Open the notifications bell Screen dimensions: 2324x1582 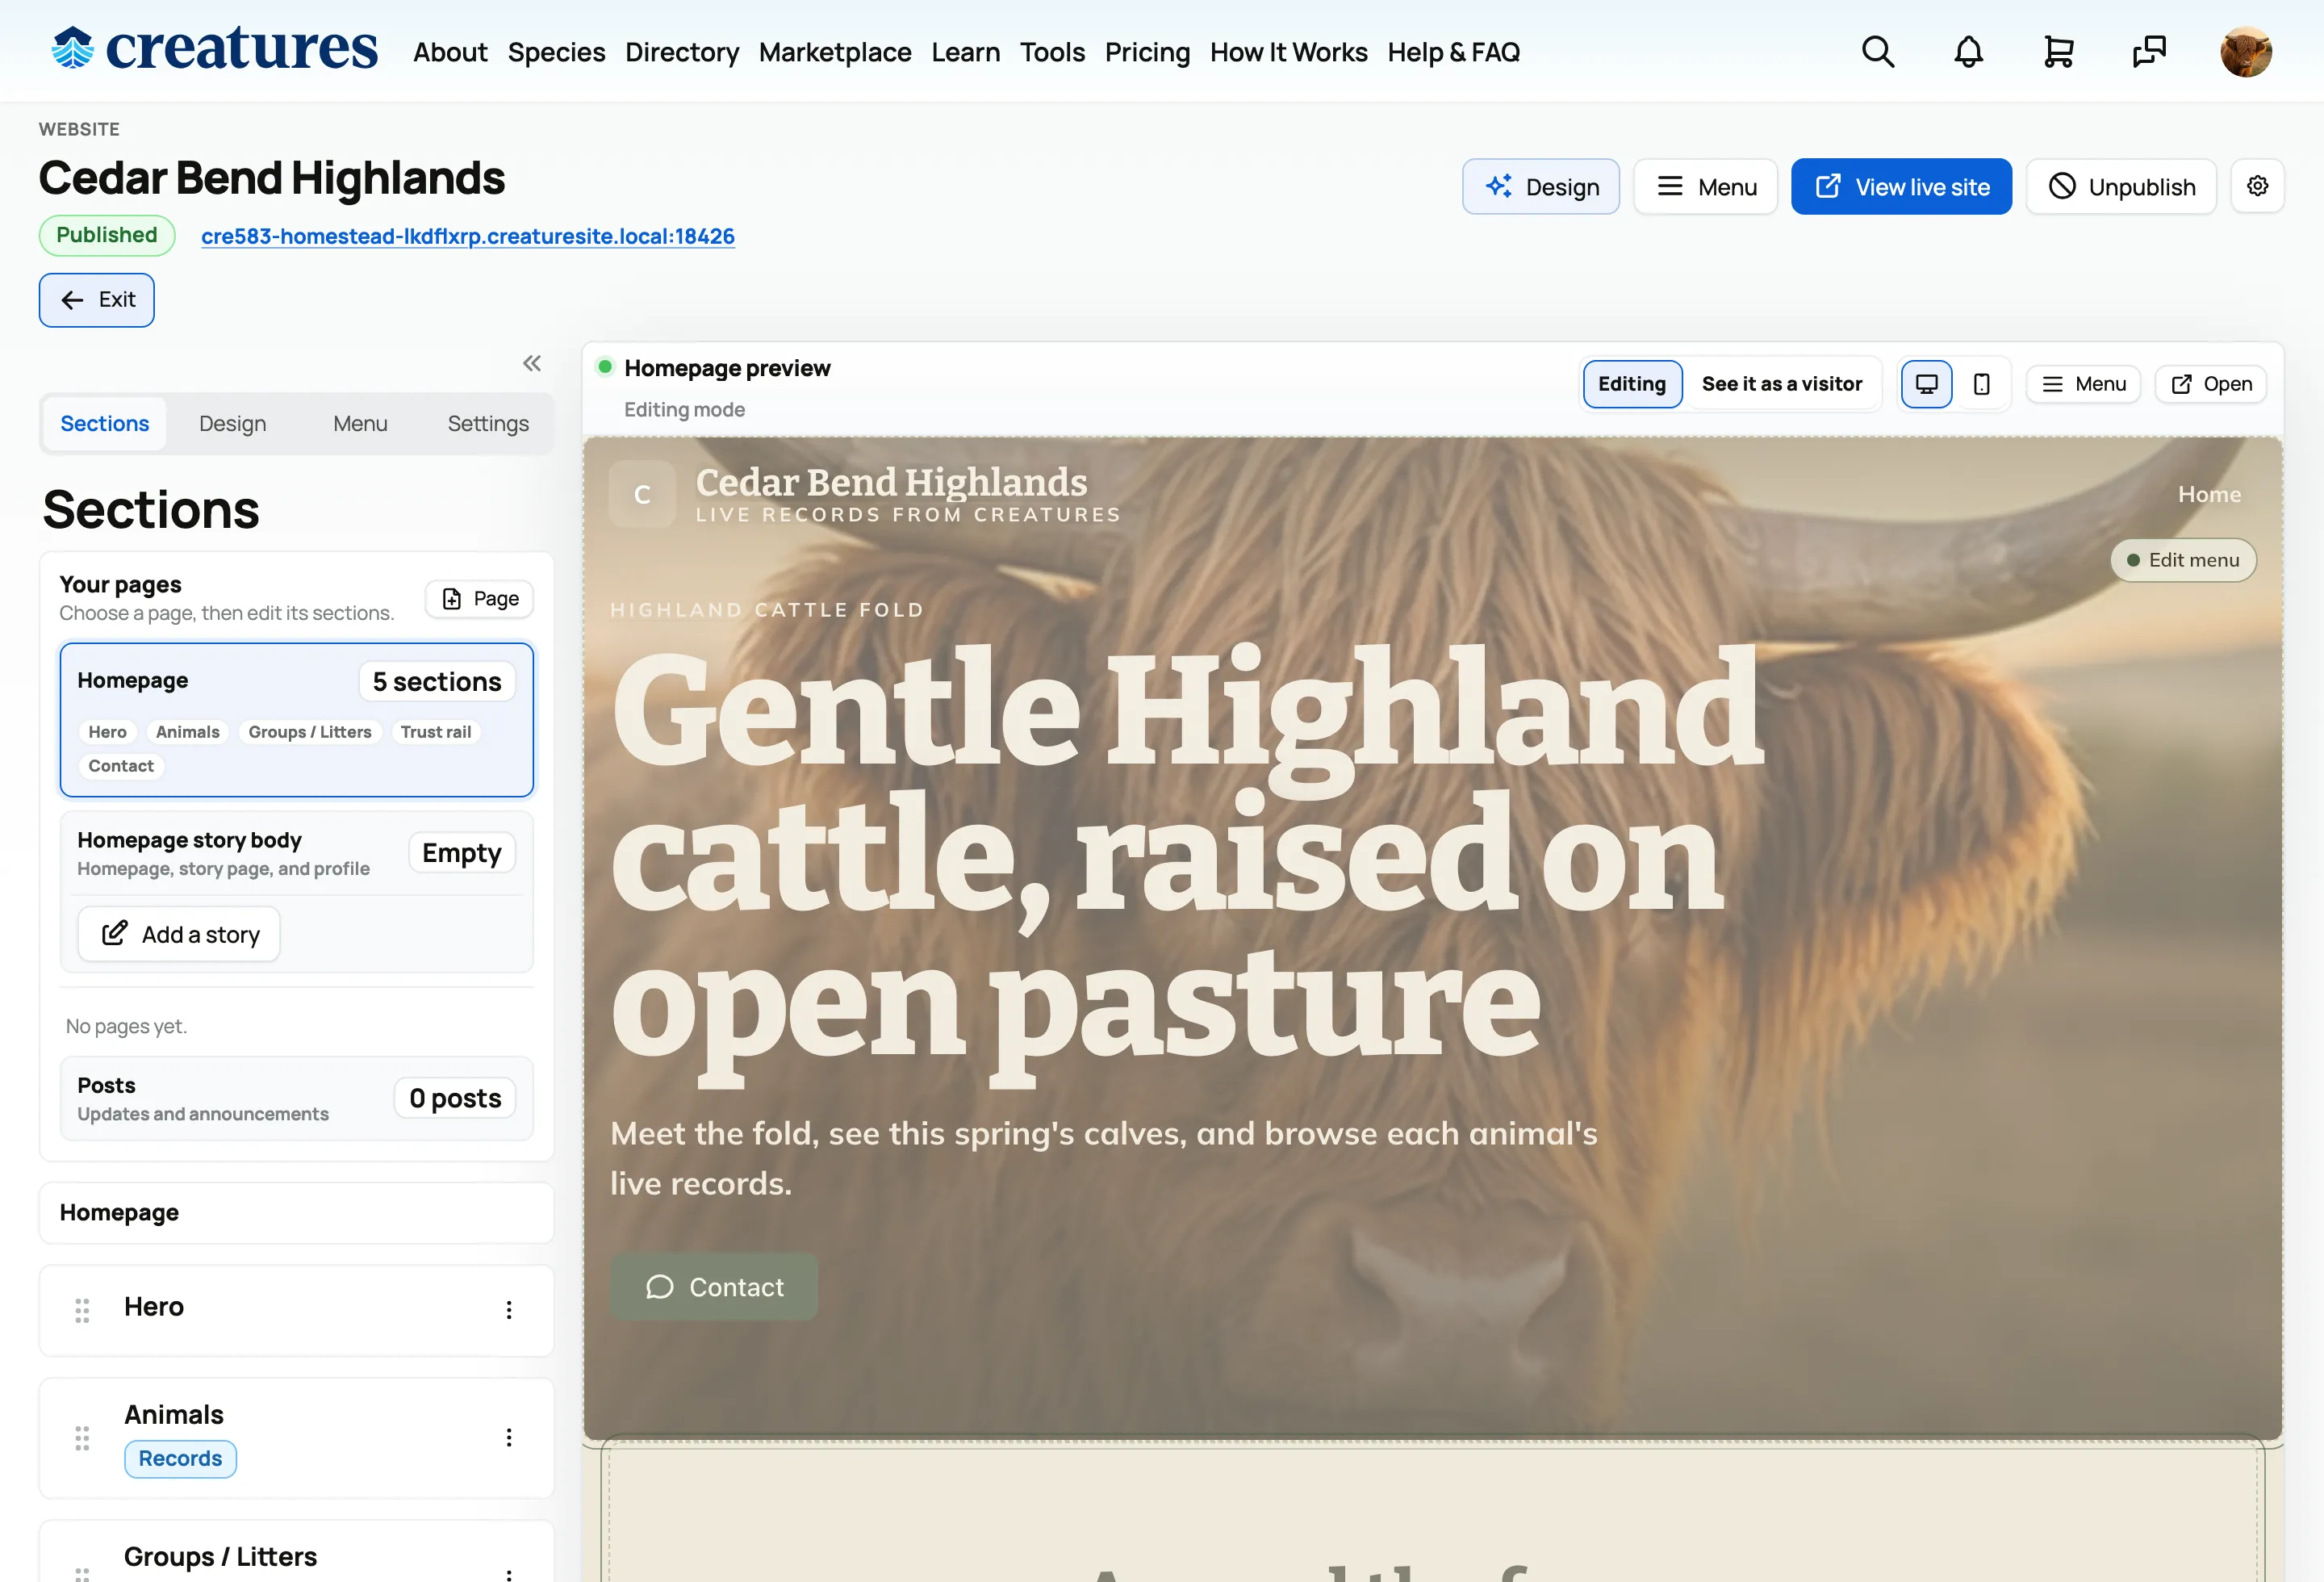tap(1968, 51)
